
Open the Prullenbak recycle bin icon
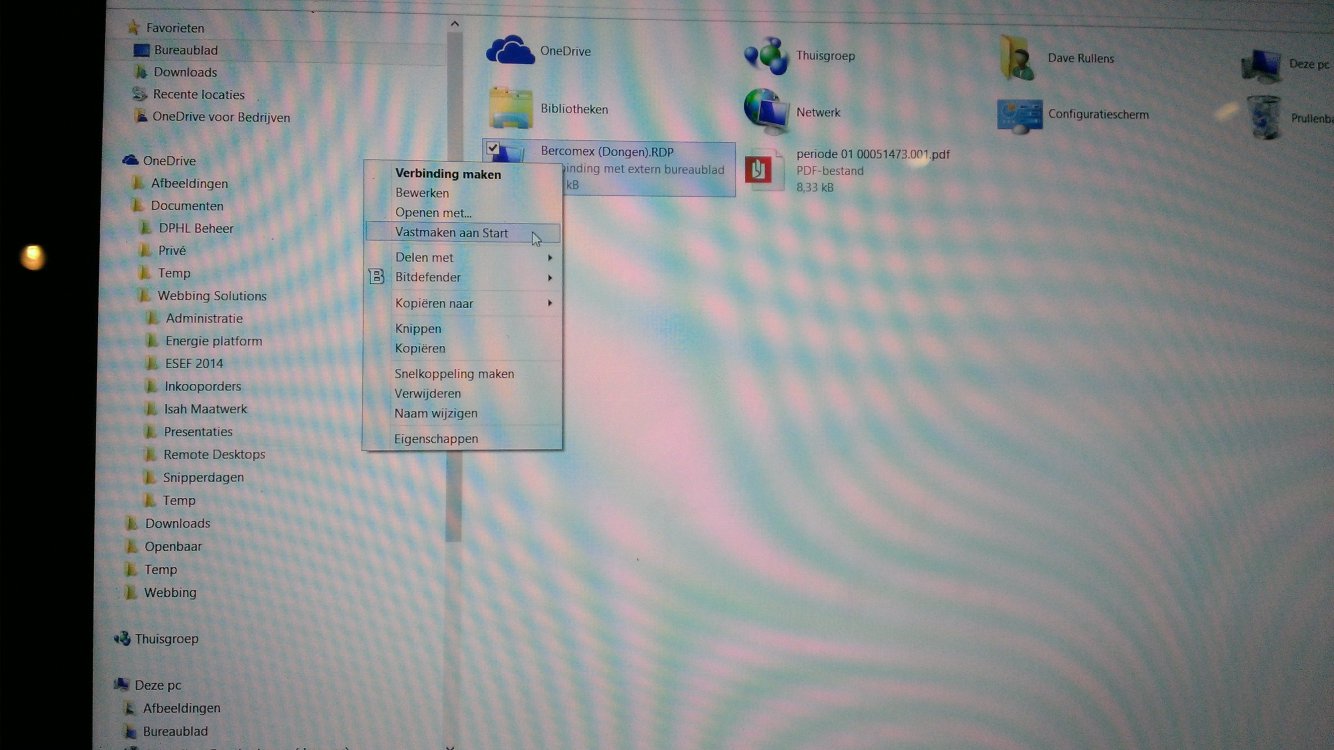click(x=1264, y=117)
